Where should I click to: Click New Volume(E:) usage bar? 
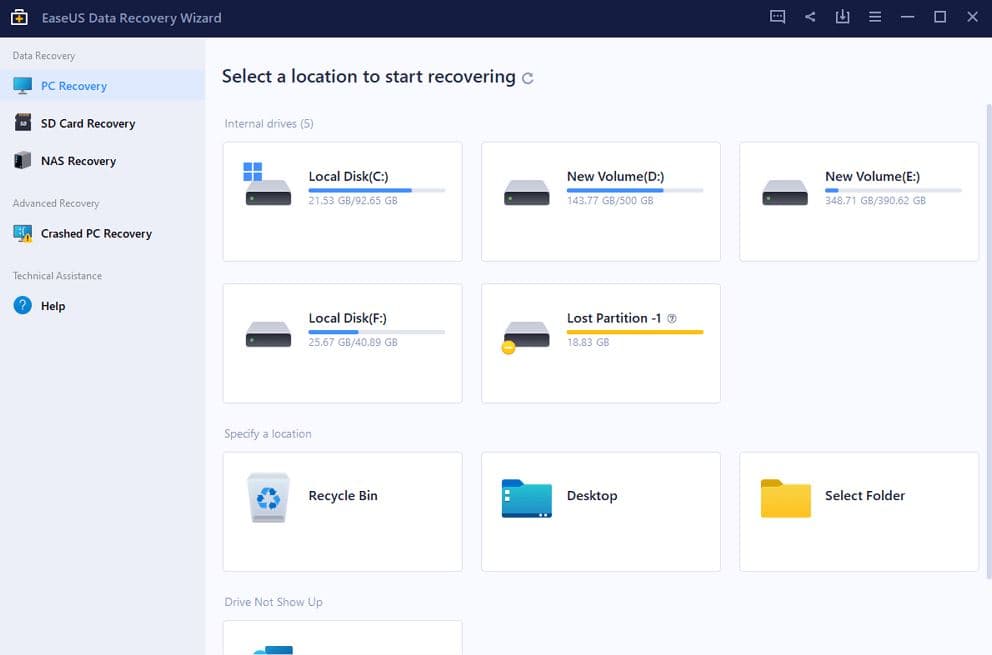click(892, 190)
